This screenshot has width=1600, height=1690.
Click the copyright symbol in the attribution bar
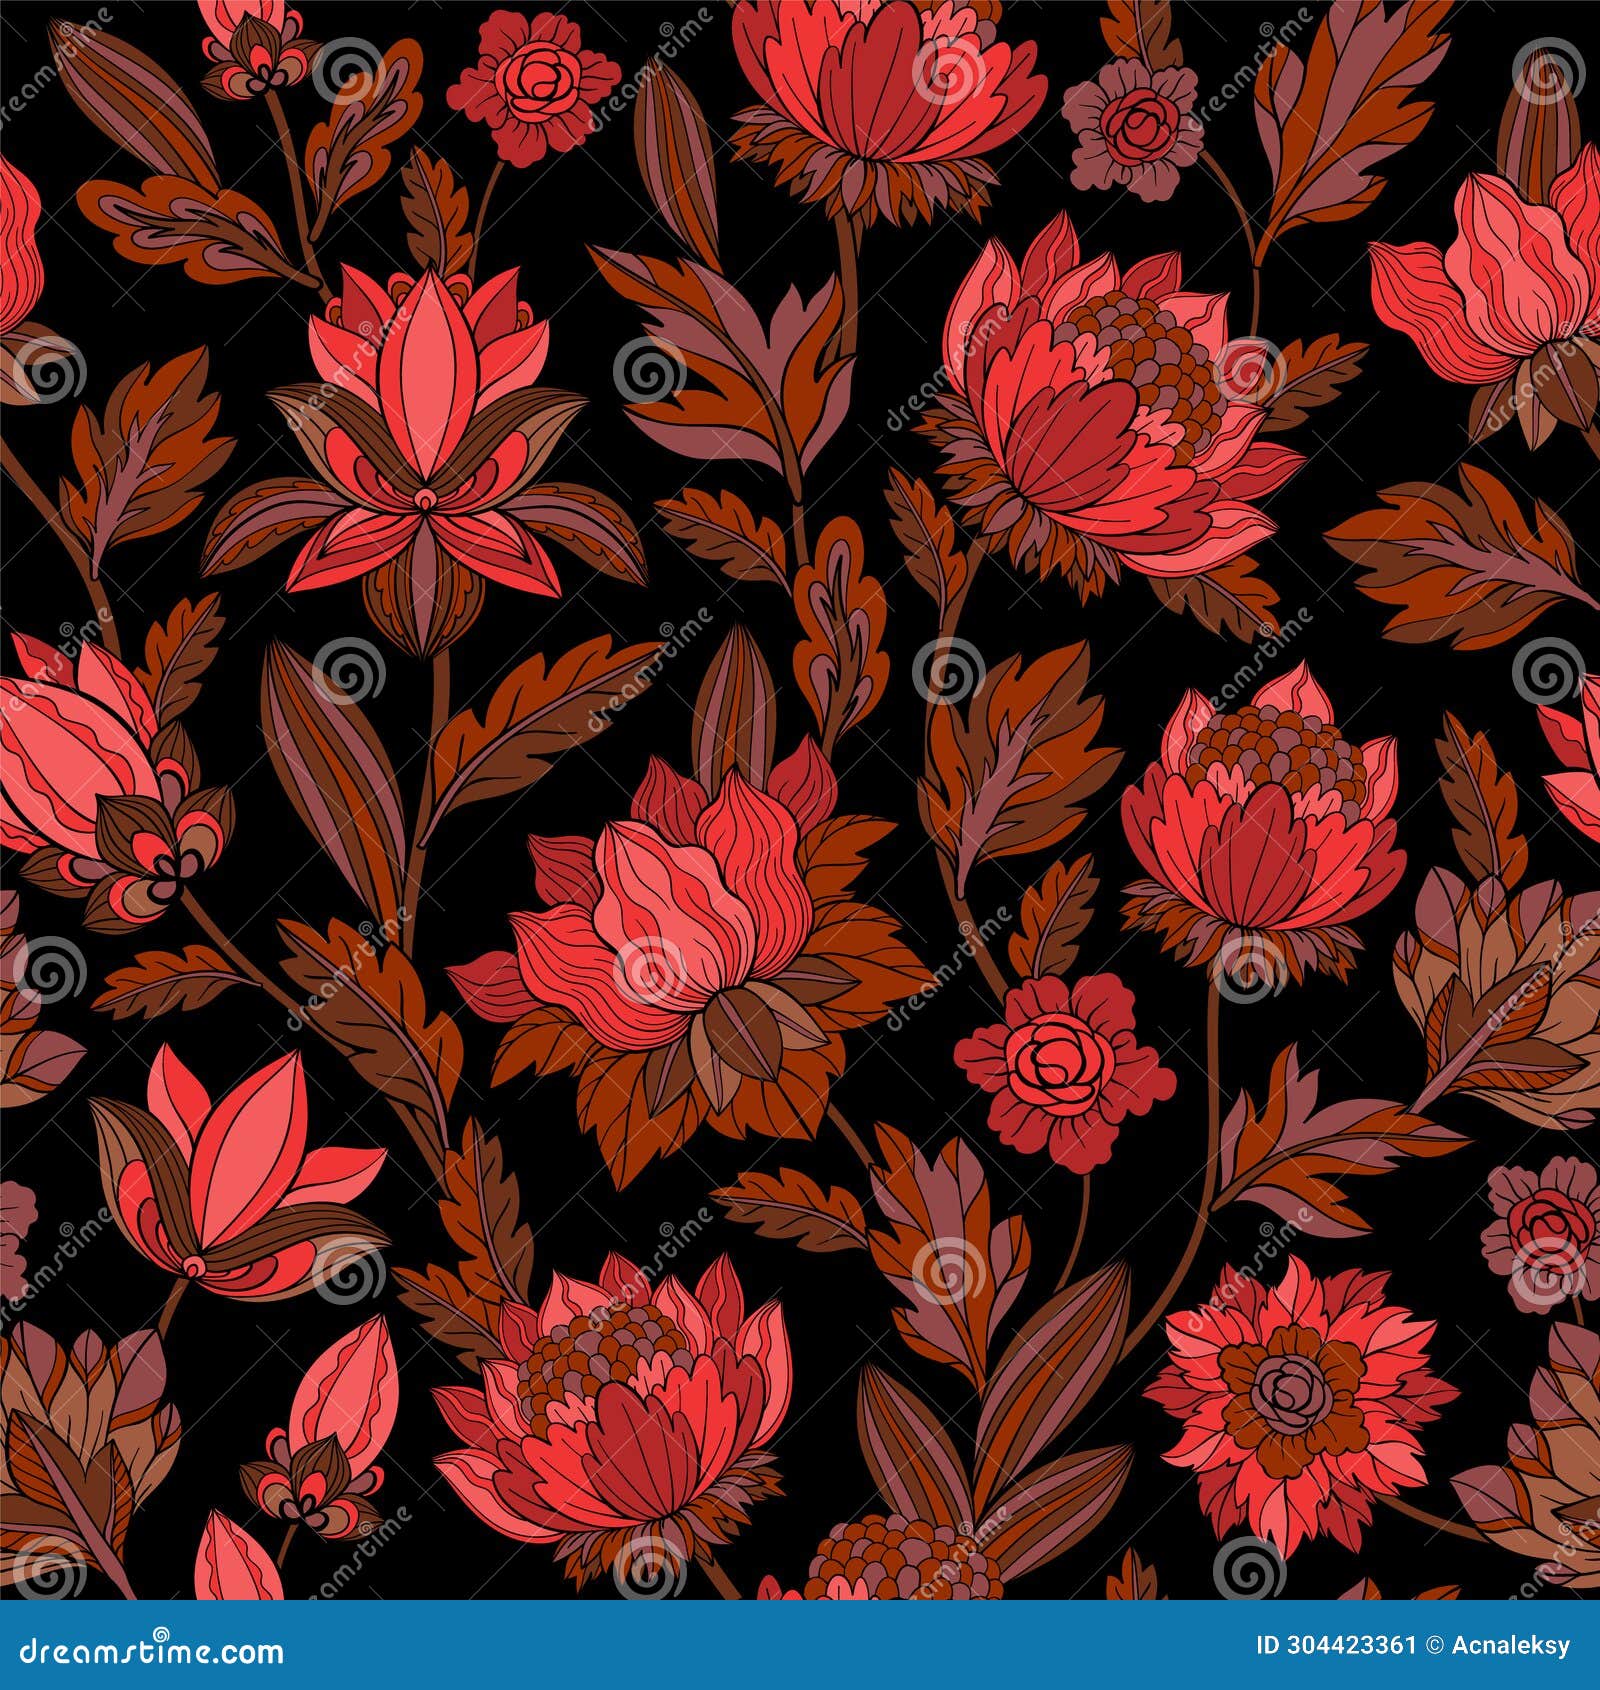tap(1435, 1644)
